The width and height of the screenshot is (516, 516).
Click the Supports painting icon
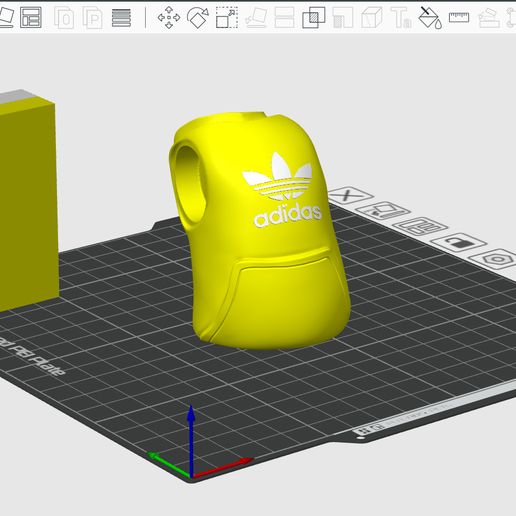343,17
